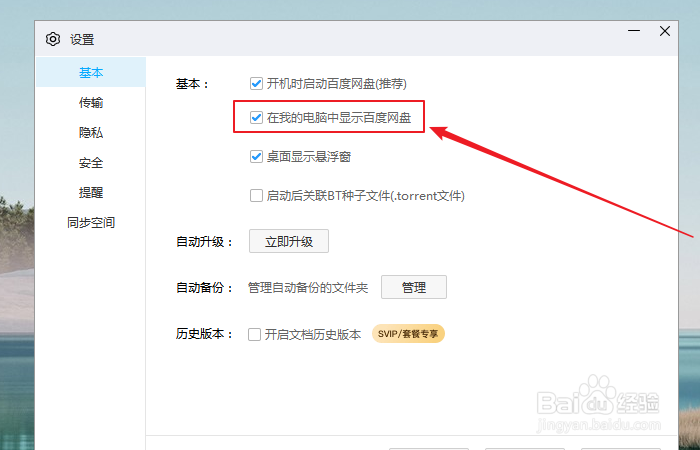Enable 启动后关联BT种子文件 checkbox

pos(256,196)
